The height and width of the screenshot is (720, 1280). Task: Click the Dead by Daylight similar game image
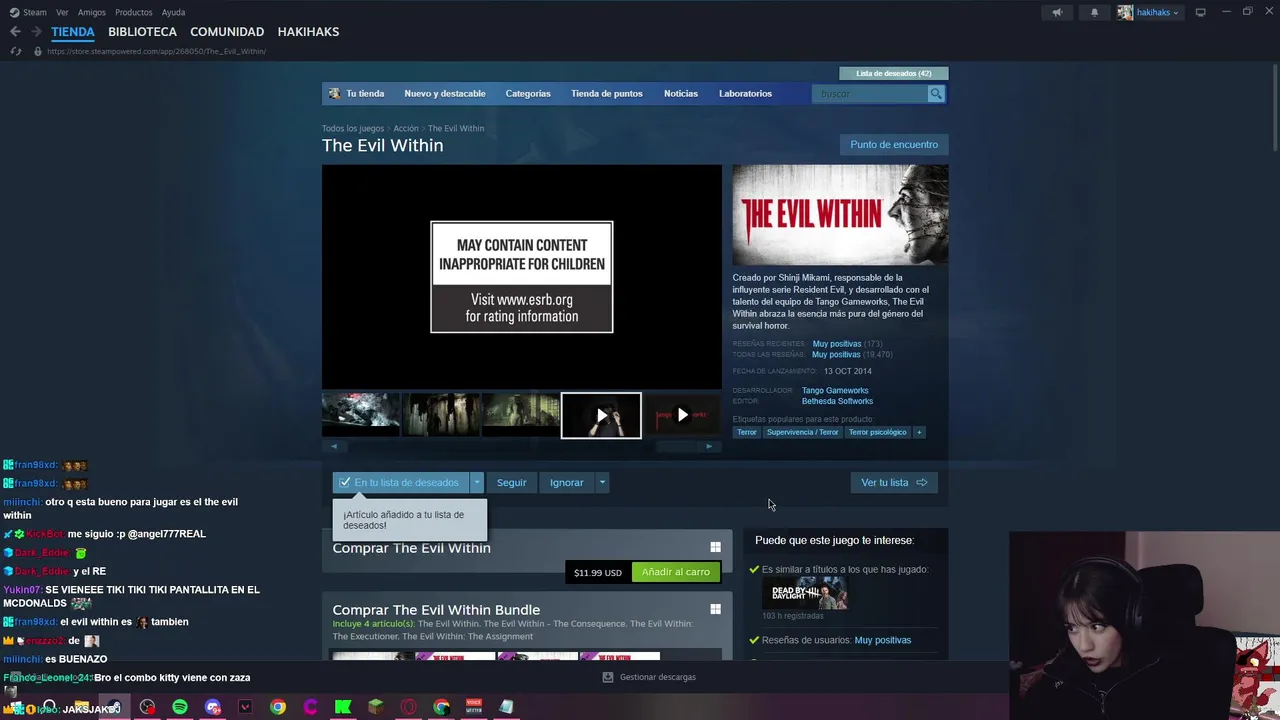pos(804,593)
